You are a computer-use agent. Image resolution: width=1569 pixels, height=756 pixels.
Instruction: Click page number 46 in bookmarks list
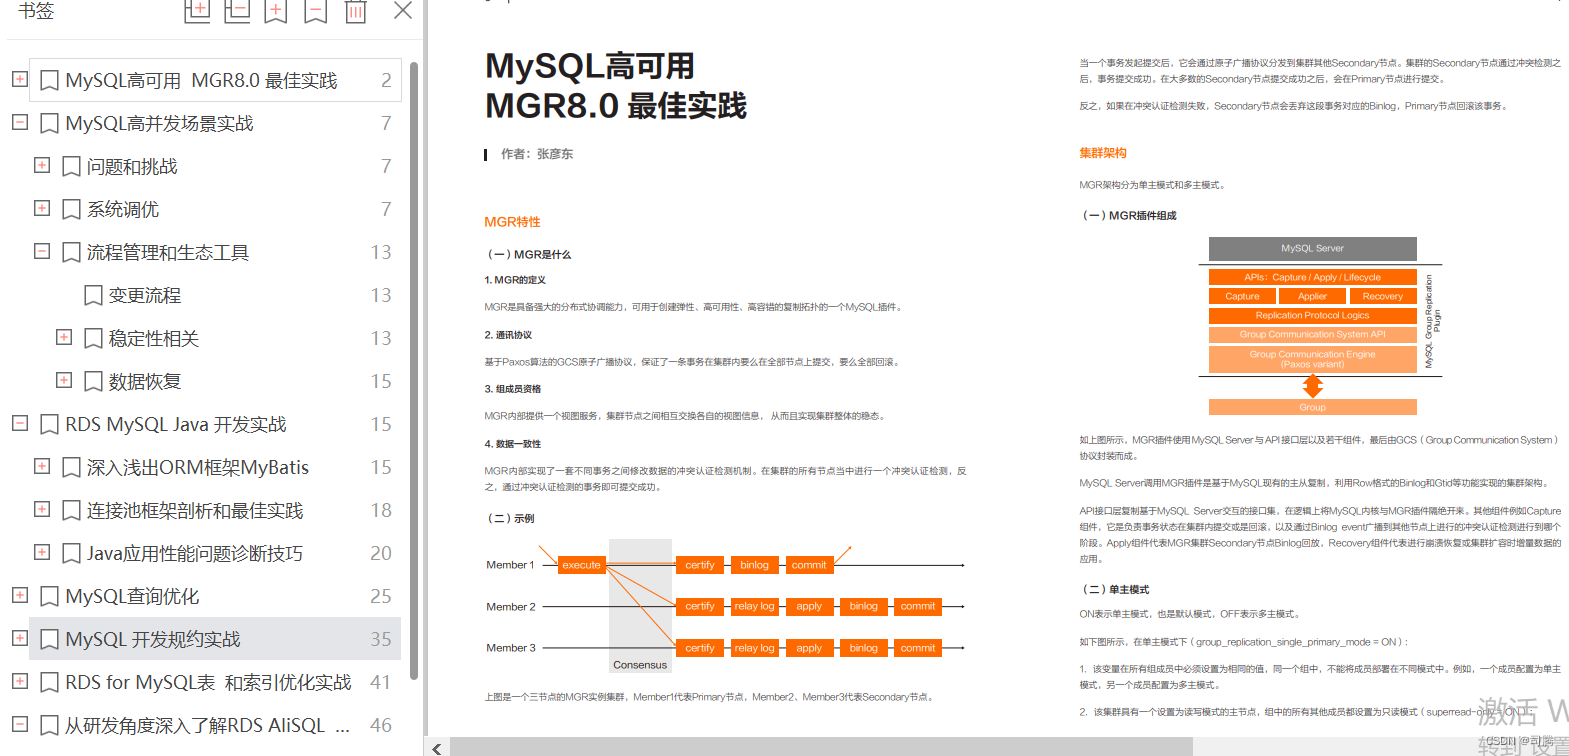click(x=381, y=726)
